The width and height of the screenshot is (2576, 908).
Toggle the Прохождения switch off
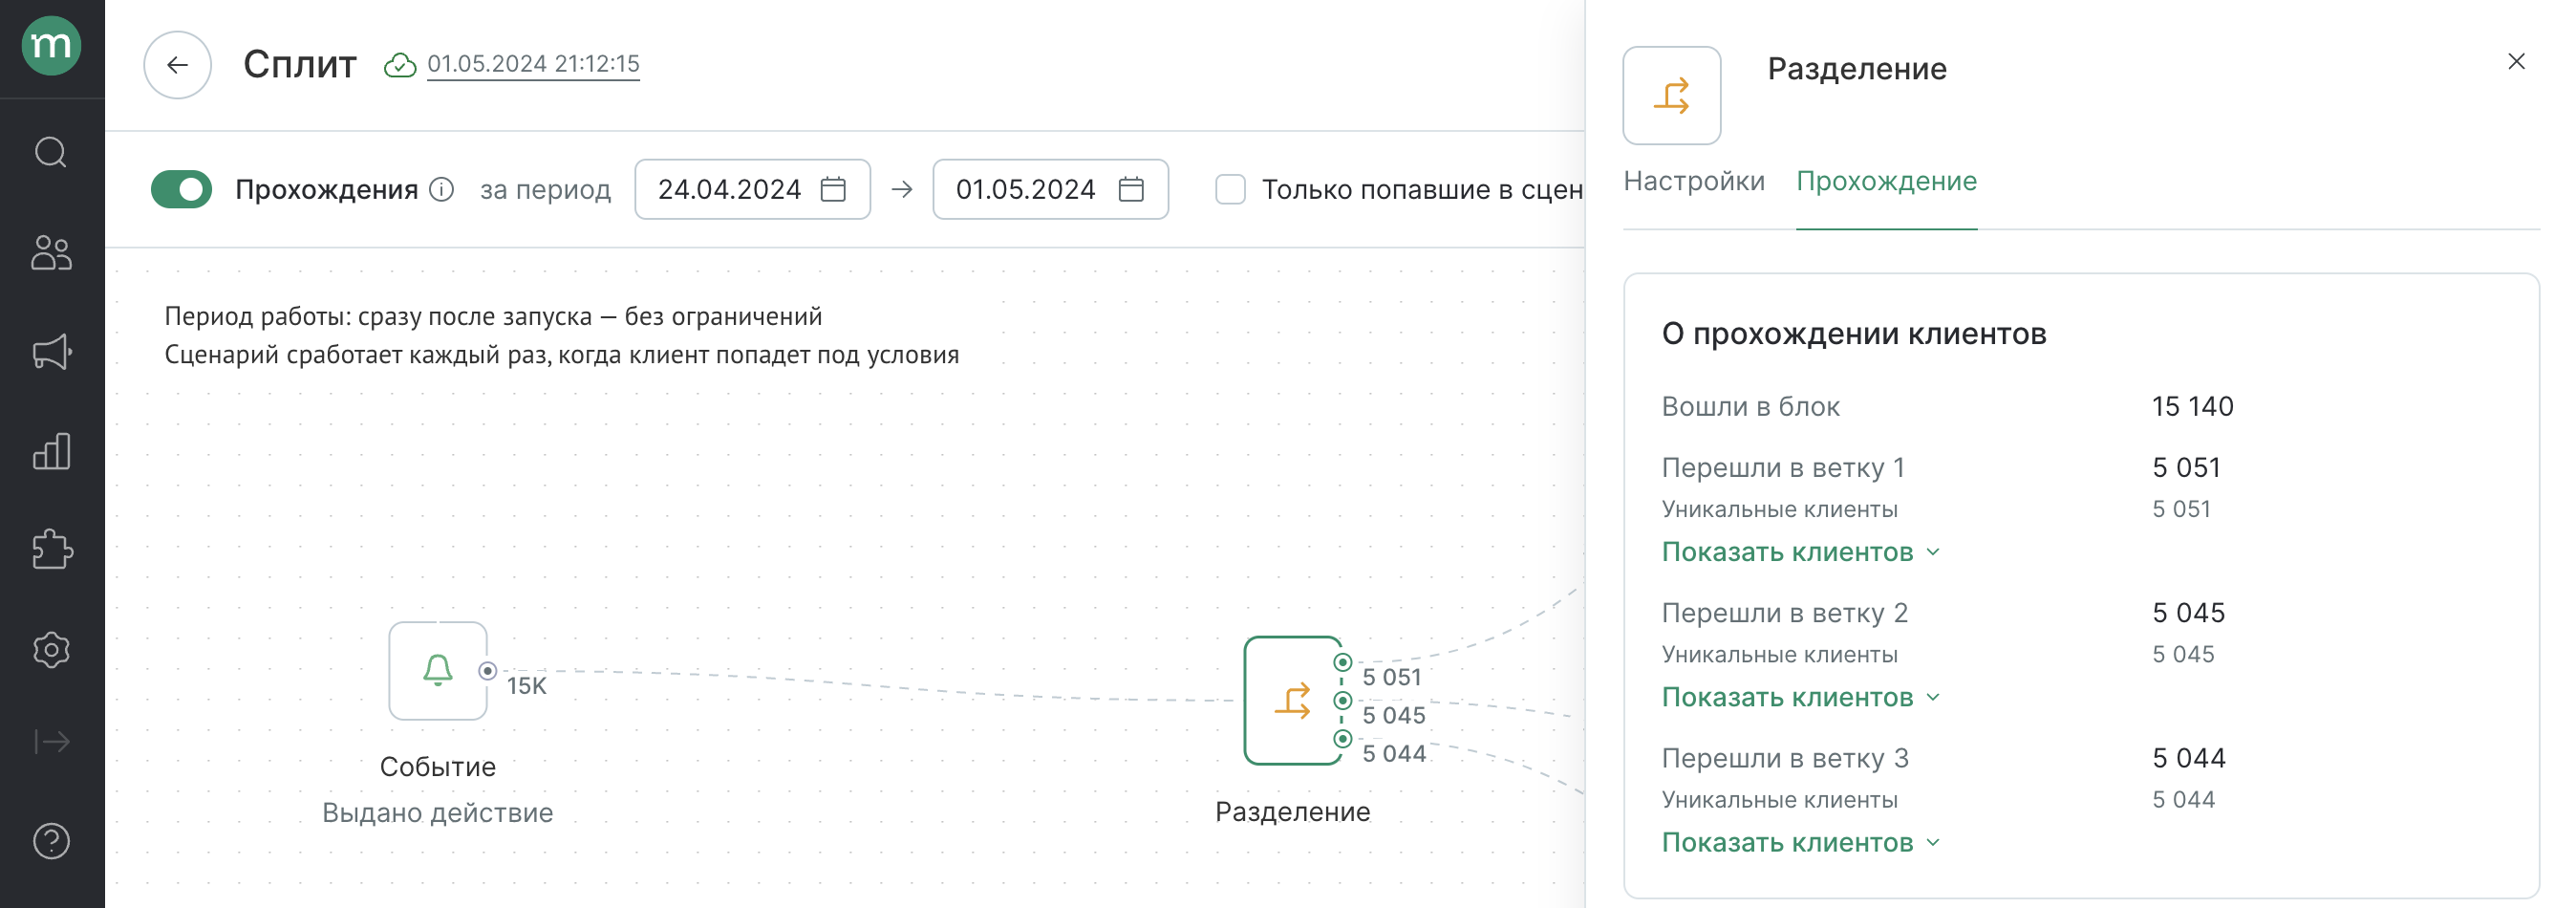click(x=181, y=189)
